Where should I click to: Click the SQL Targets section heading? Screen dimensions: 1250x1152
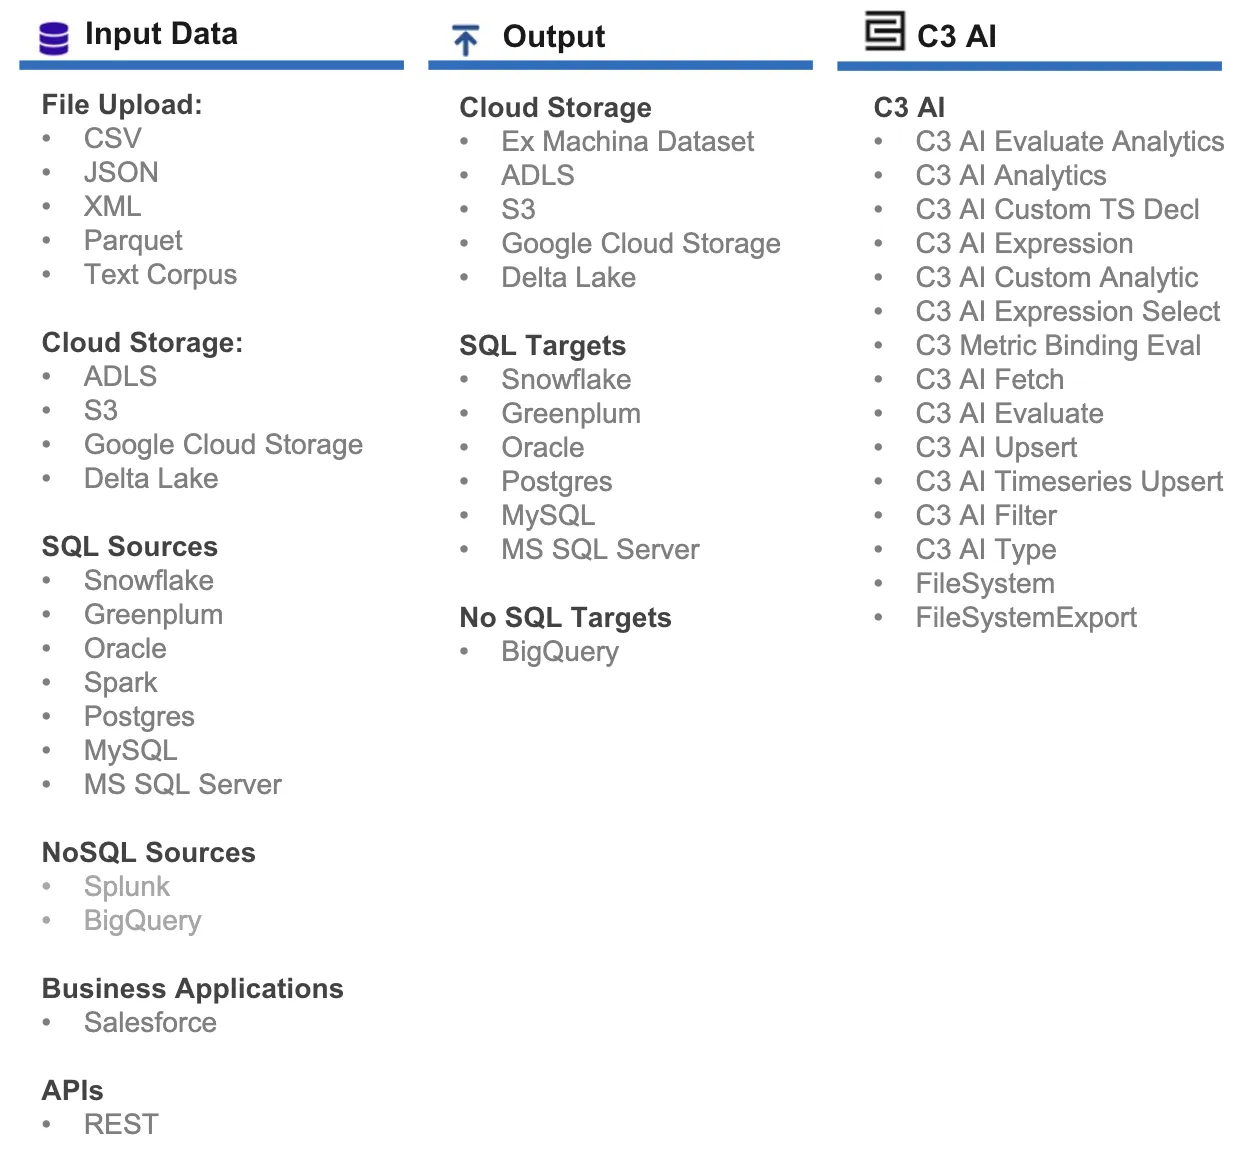(542, 345)
